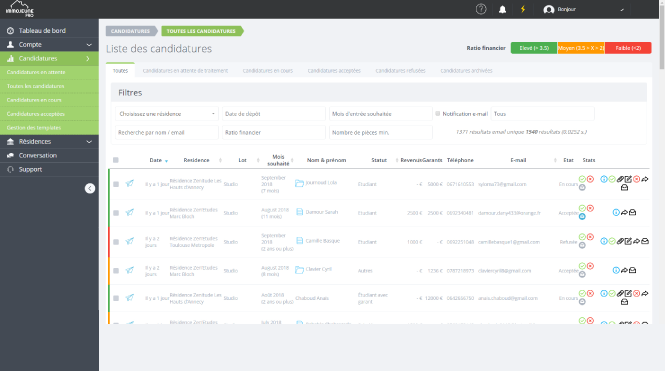
Task: Switch to the Candidatures en cours tab
Action: point(268,71)
